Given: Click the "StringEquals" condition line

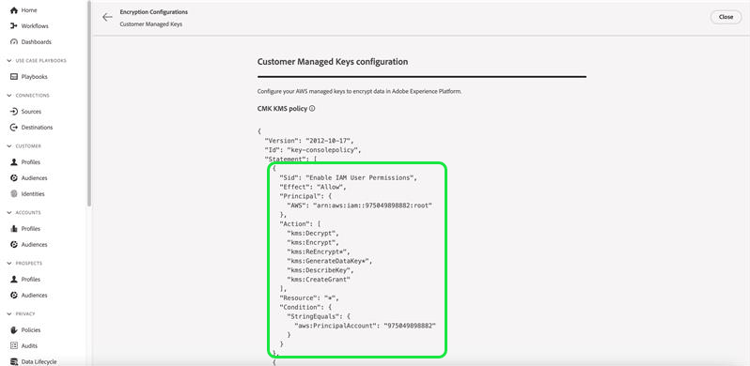Looking at the screenshot, I should 320,316.
